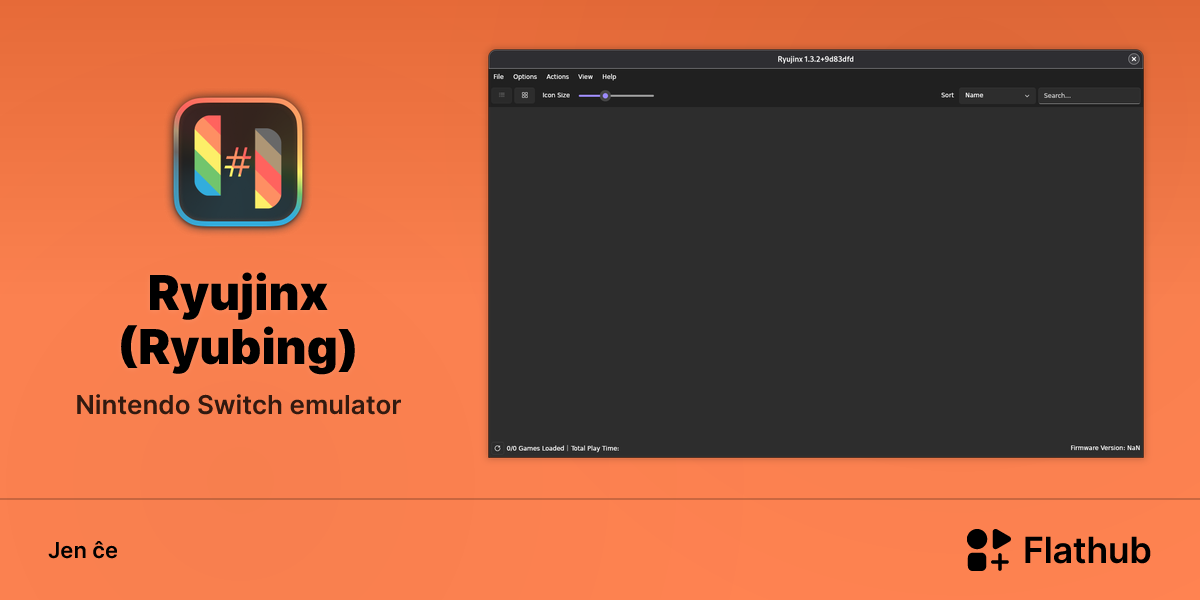Click the 'Firmware Version: NaN' text
This screenshot has width=1200, height=600.
(x=1105, y=448)
